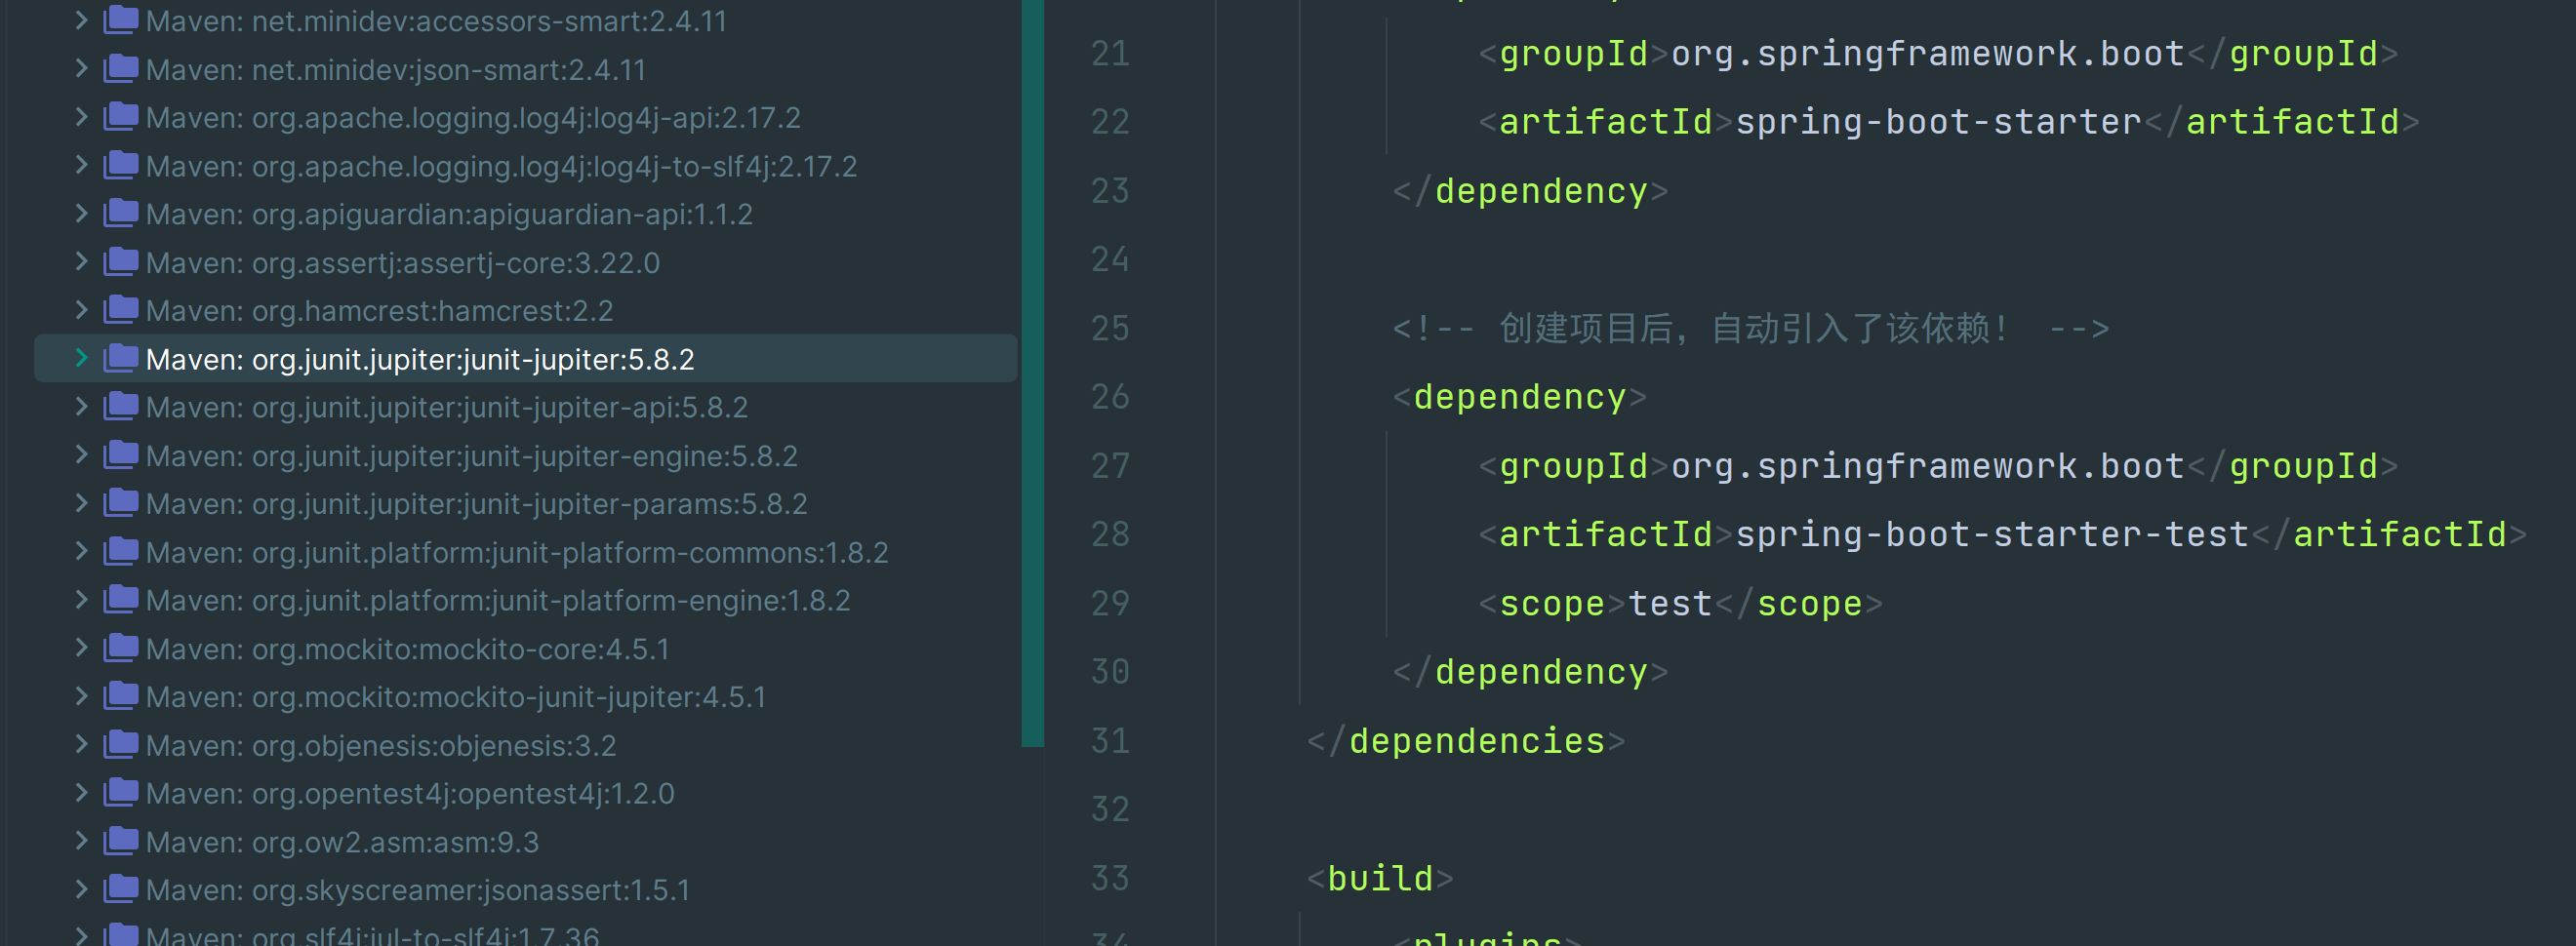Screen dimensions: 2576x946
Task: Click closing dependency tag on line 23
Action: (1530, 191)
